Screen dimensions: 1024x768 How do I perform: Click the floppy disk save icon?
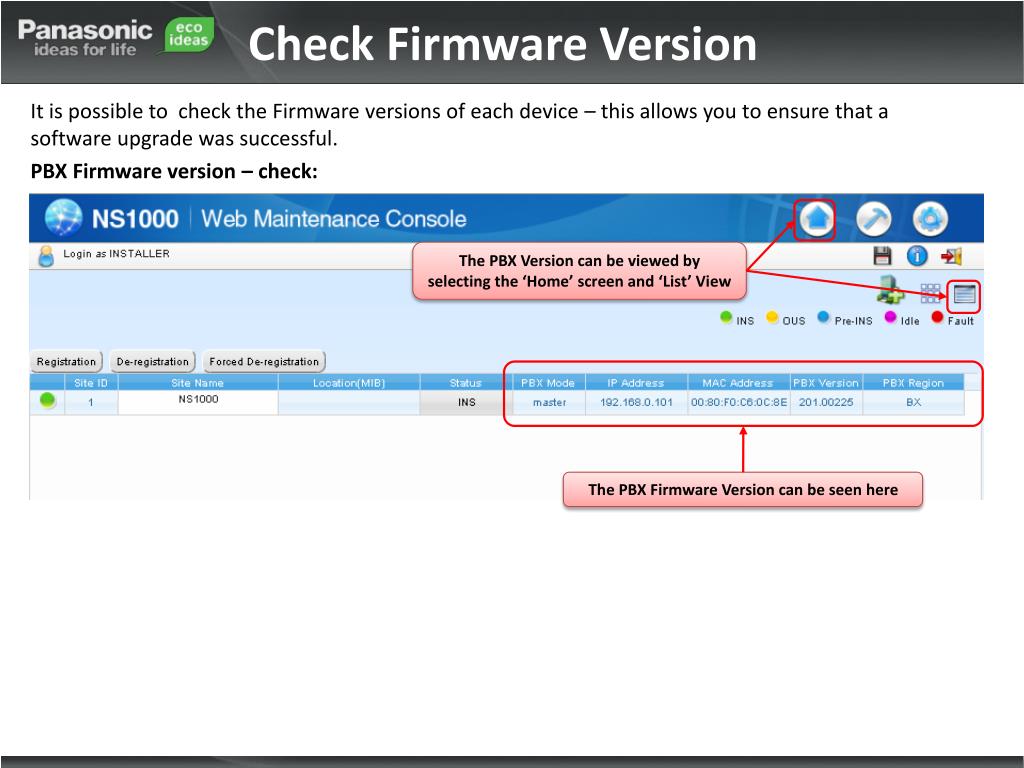pyautogui.click(x=882, y=256)
